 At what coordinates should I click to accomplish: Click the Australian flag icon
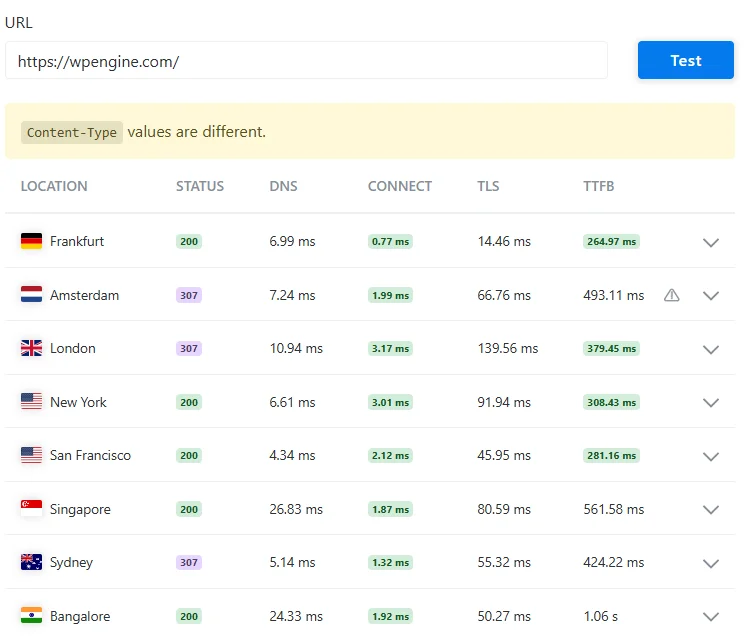31,562
